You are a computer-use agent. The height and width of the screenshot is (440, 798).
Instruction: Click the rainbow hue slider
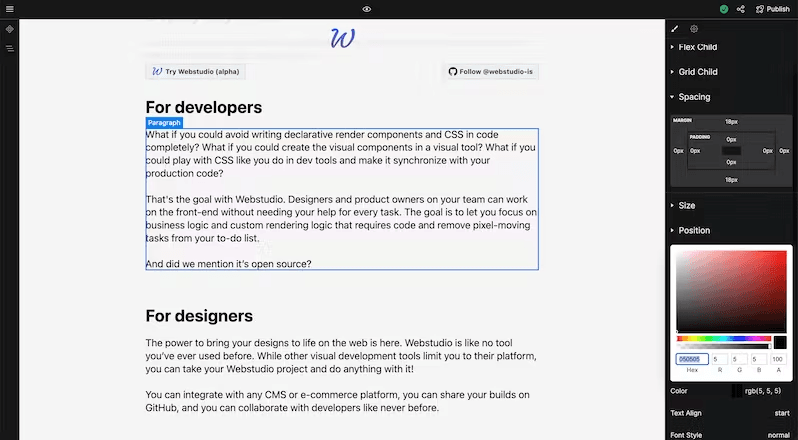click(724, 338)
